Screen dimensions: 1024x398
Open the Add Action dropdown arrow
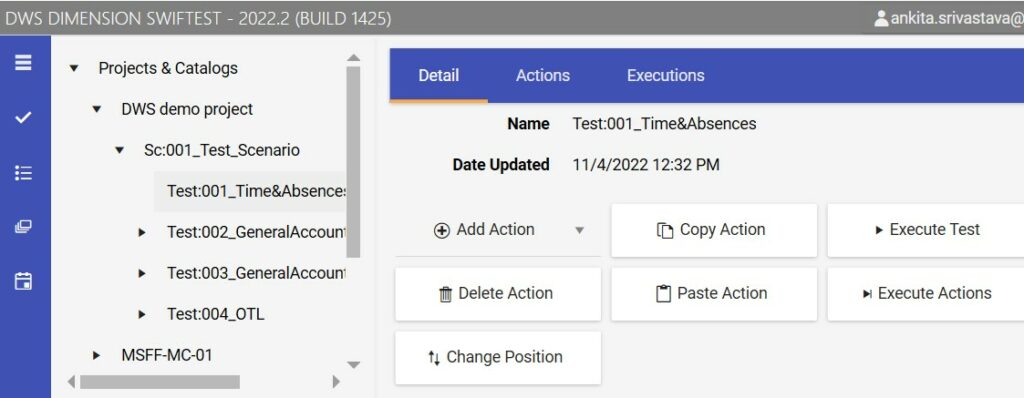(579, 230)
